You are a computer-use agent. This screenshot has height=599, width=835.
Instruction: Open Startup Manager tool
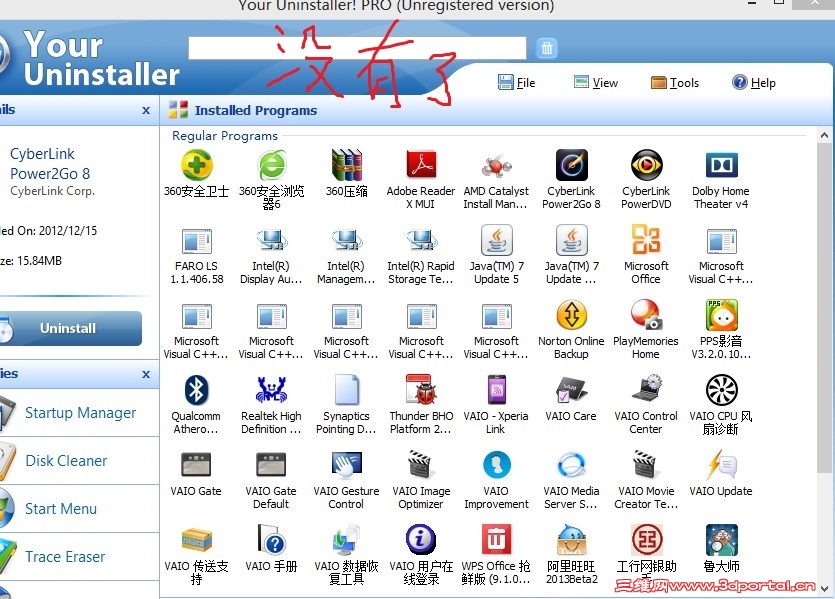pos(79,413)
